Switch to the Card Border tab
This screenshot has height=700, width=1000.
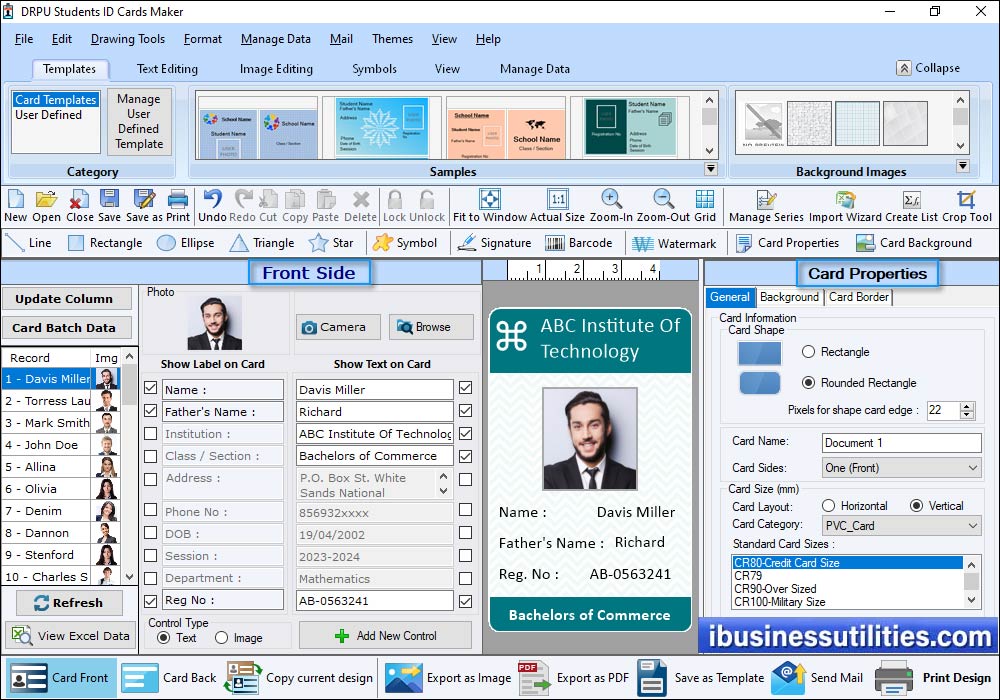[x=858, y=297]
